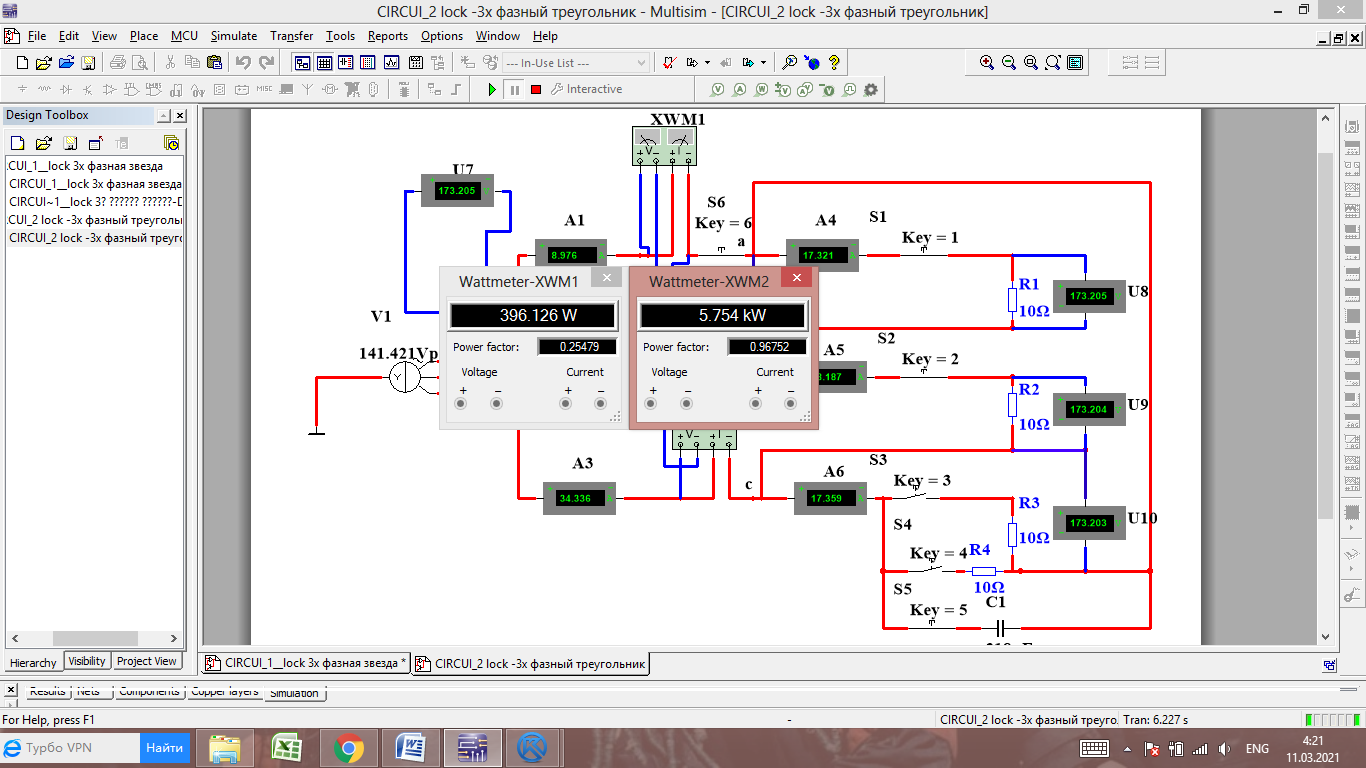Screen dimensions: 1366x768
Task: Select the CIRCUI~1__lock item in Design Toolbox
Action: pos(95,202)
